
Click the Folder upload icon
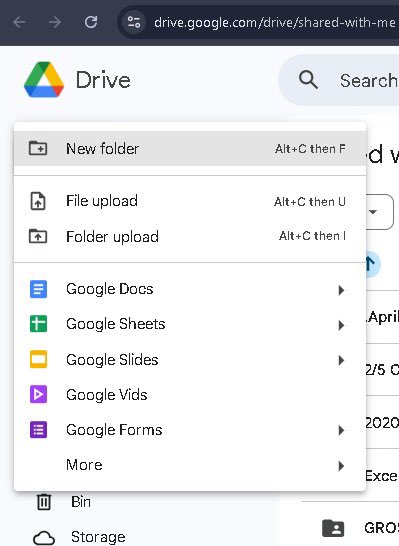tap(38, 236)
